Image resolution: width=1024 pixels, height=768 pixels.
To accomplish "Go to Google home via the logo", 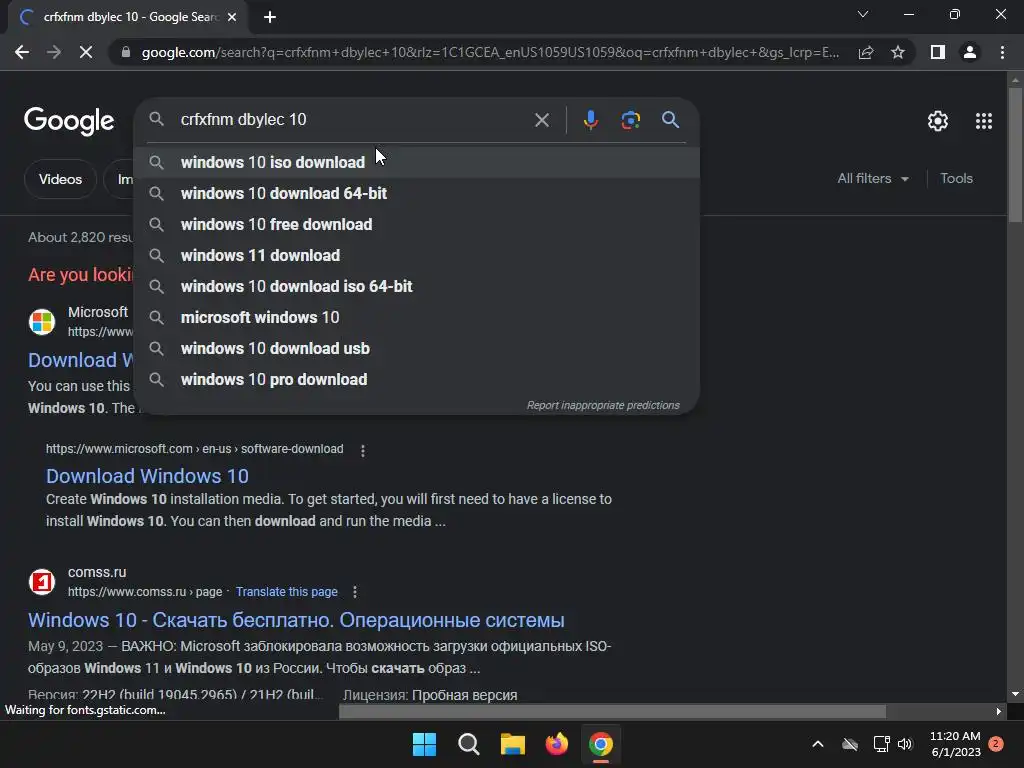I will 69,121.
